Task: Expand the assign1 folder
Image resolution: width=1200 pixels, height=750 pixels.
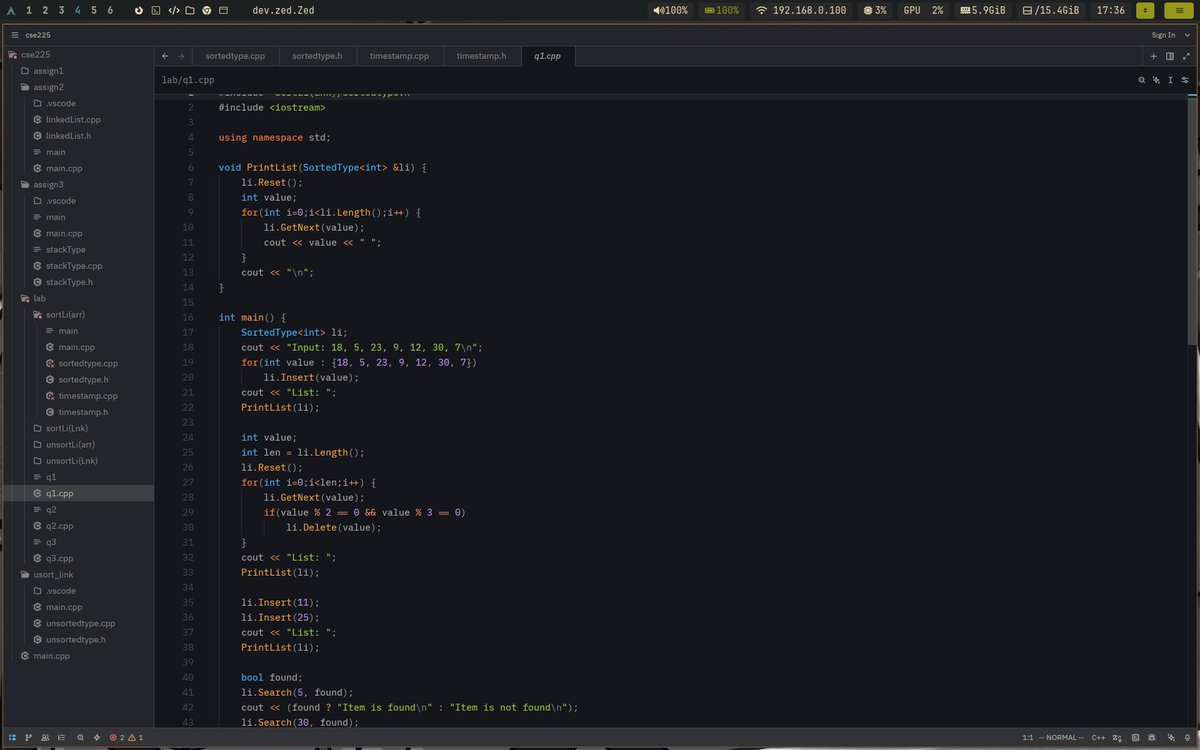Action: tap(77, 71)
